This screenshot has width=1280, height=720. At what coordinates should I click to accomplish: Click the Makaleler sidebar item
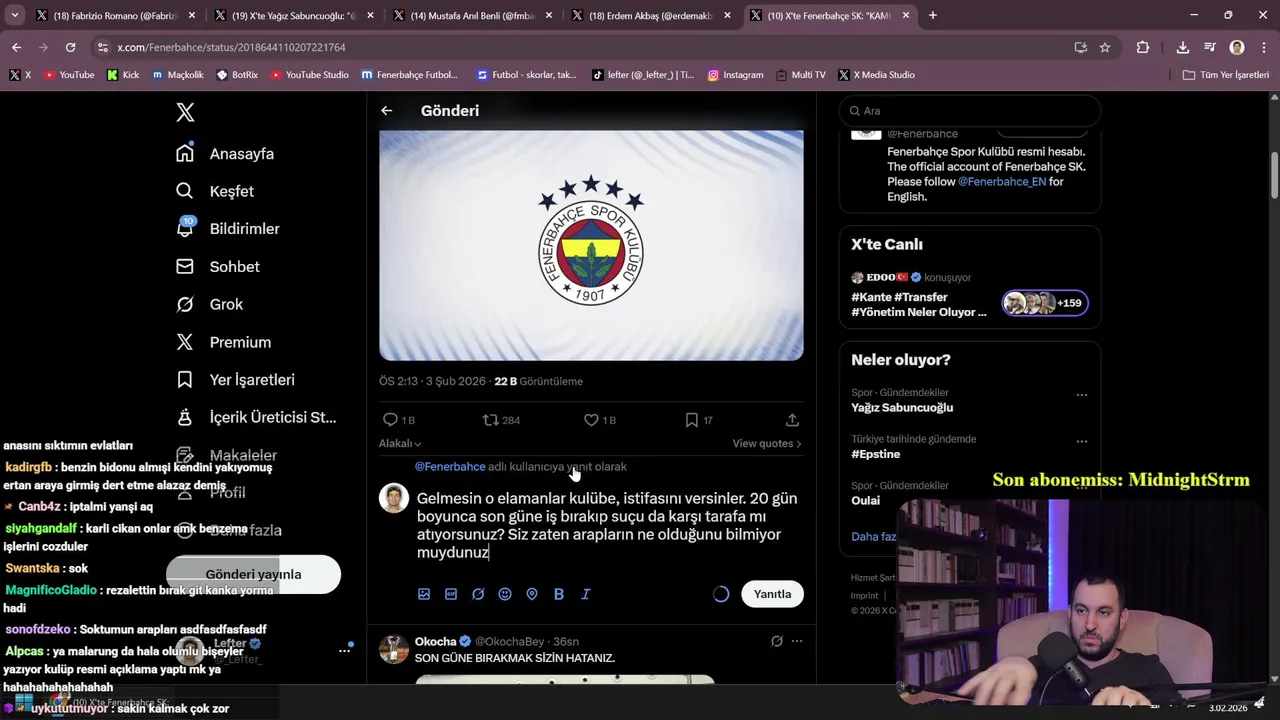226,455
